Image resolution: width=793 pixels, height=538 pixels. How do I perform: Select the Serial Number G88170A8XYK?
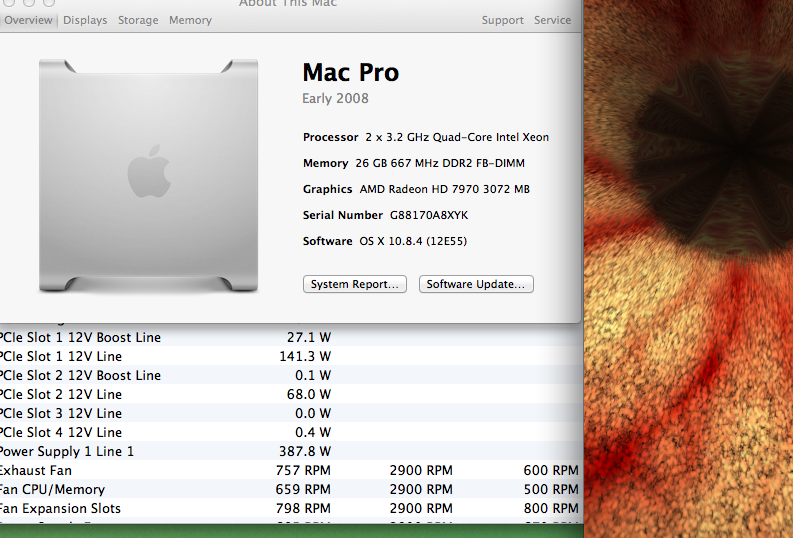click(x=385, y=215)
